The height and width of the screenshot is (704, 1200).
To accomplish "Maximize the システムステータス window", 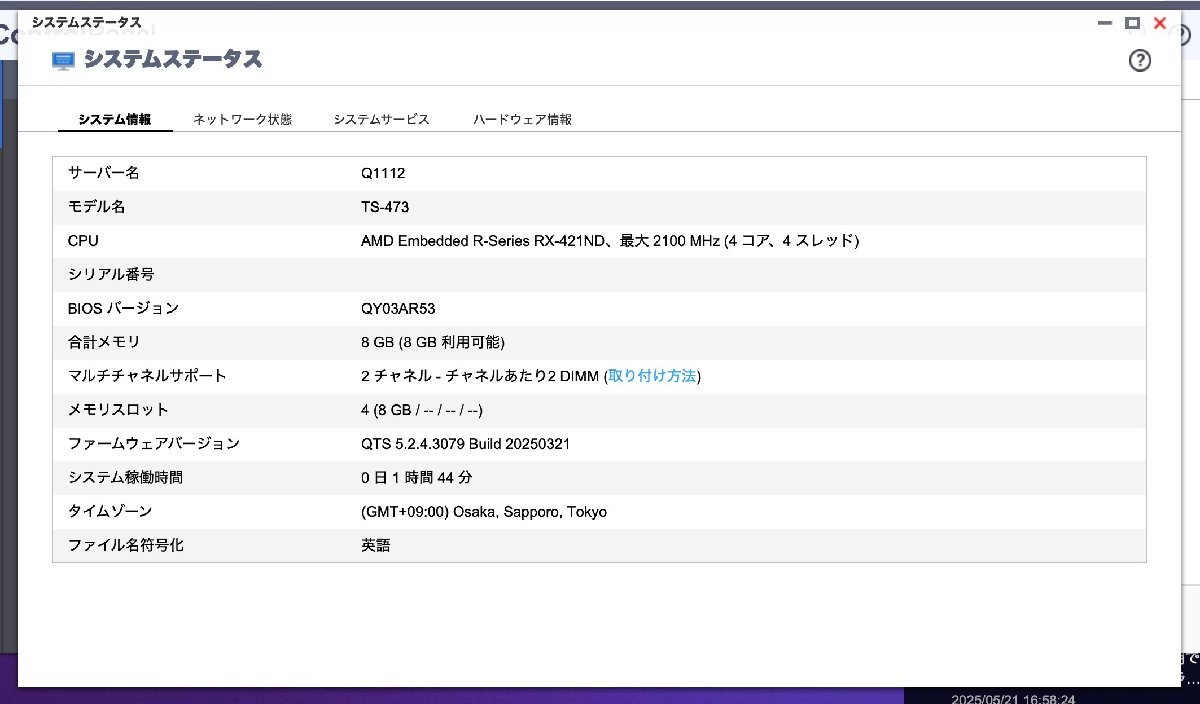I will [1131, 23].
